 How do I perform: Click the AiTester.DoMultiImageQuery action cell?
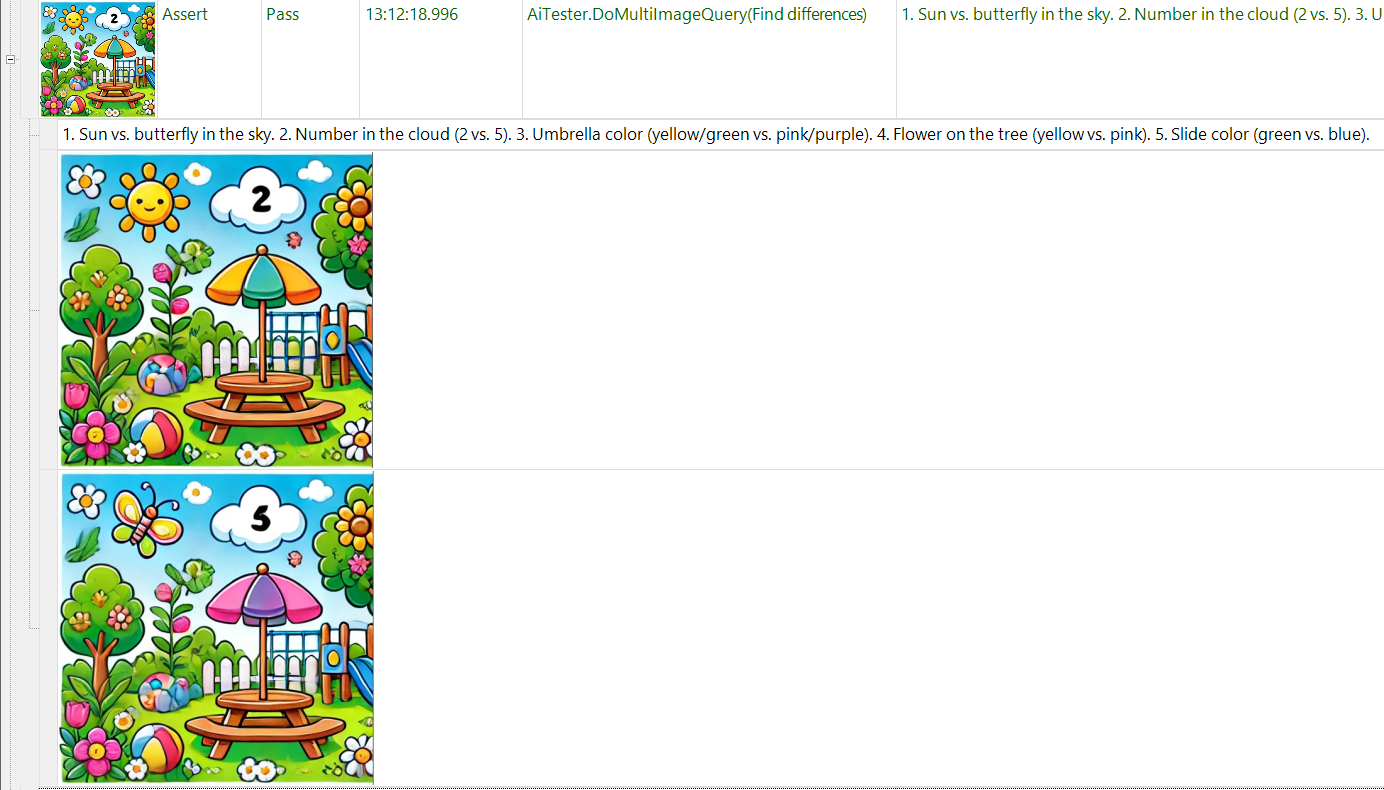(x=696, y=15)
